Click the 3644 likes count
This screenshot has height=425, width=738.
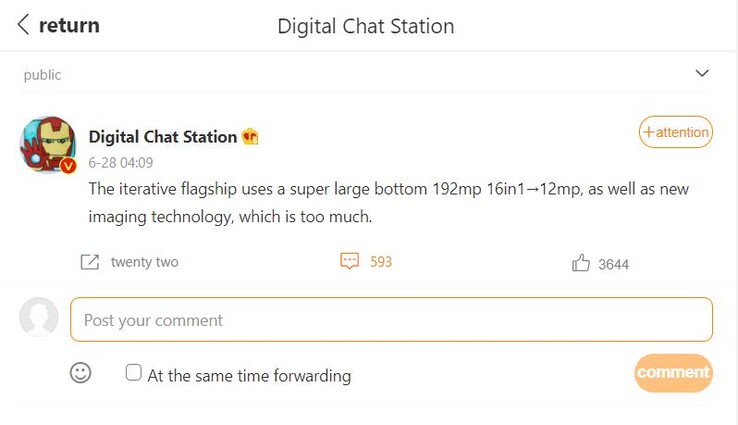click(x=613, y=264)
